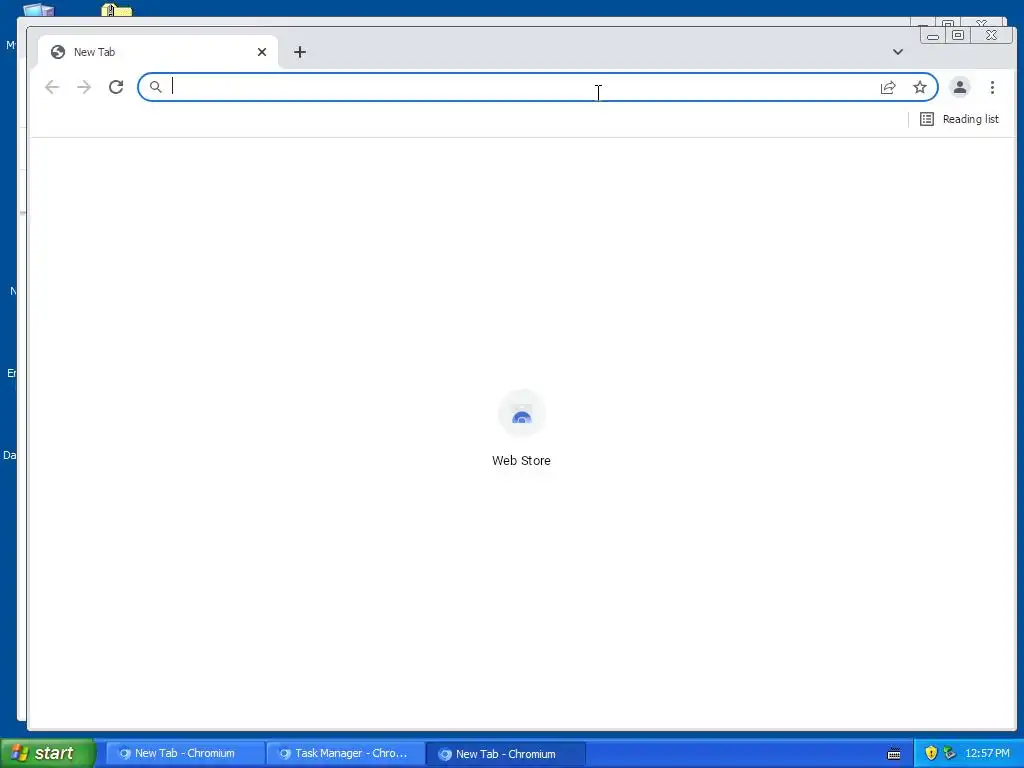The height and width of the screenshot is (768, 1024).
Task: Click the Web Store label
Action: pyautogui.click(x=521, y=460)
